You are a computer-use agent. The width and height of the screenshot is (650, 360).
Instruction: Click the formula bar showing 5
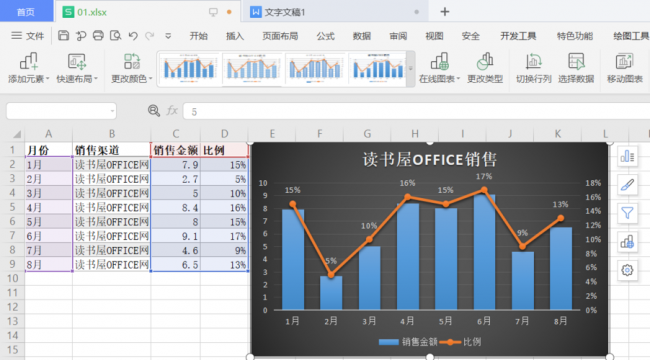[x=416, y=111]
